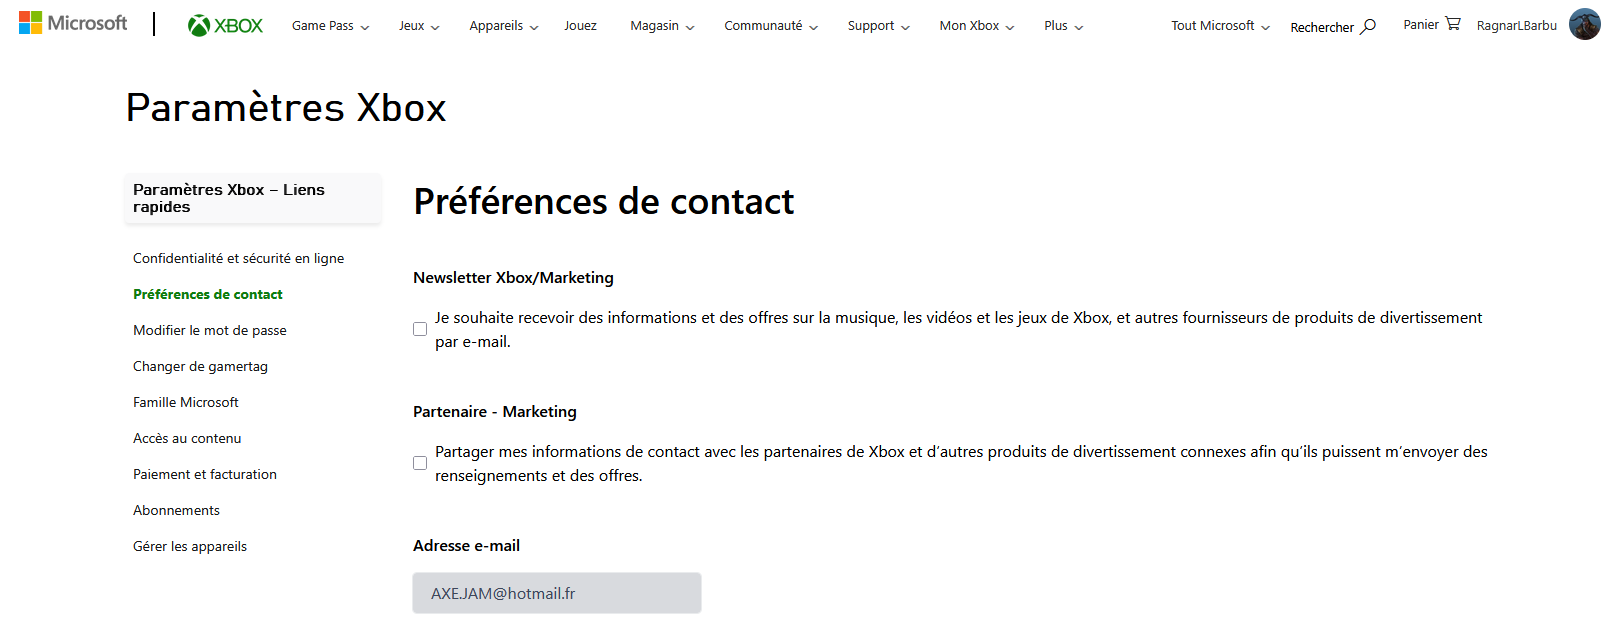Viewport: 1609px width, 629px height.
Task: Click the Panier cart label
Action: [1421, 24]
